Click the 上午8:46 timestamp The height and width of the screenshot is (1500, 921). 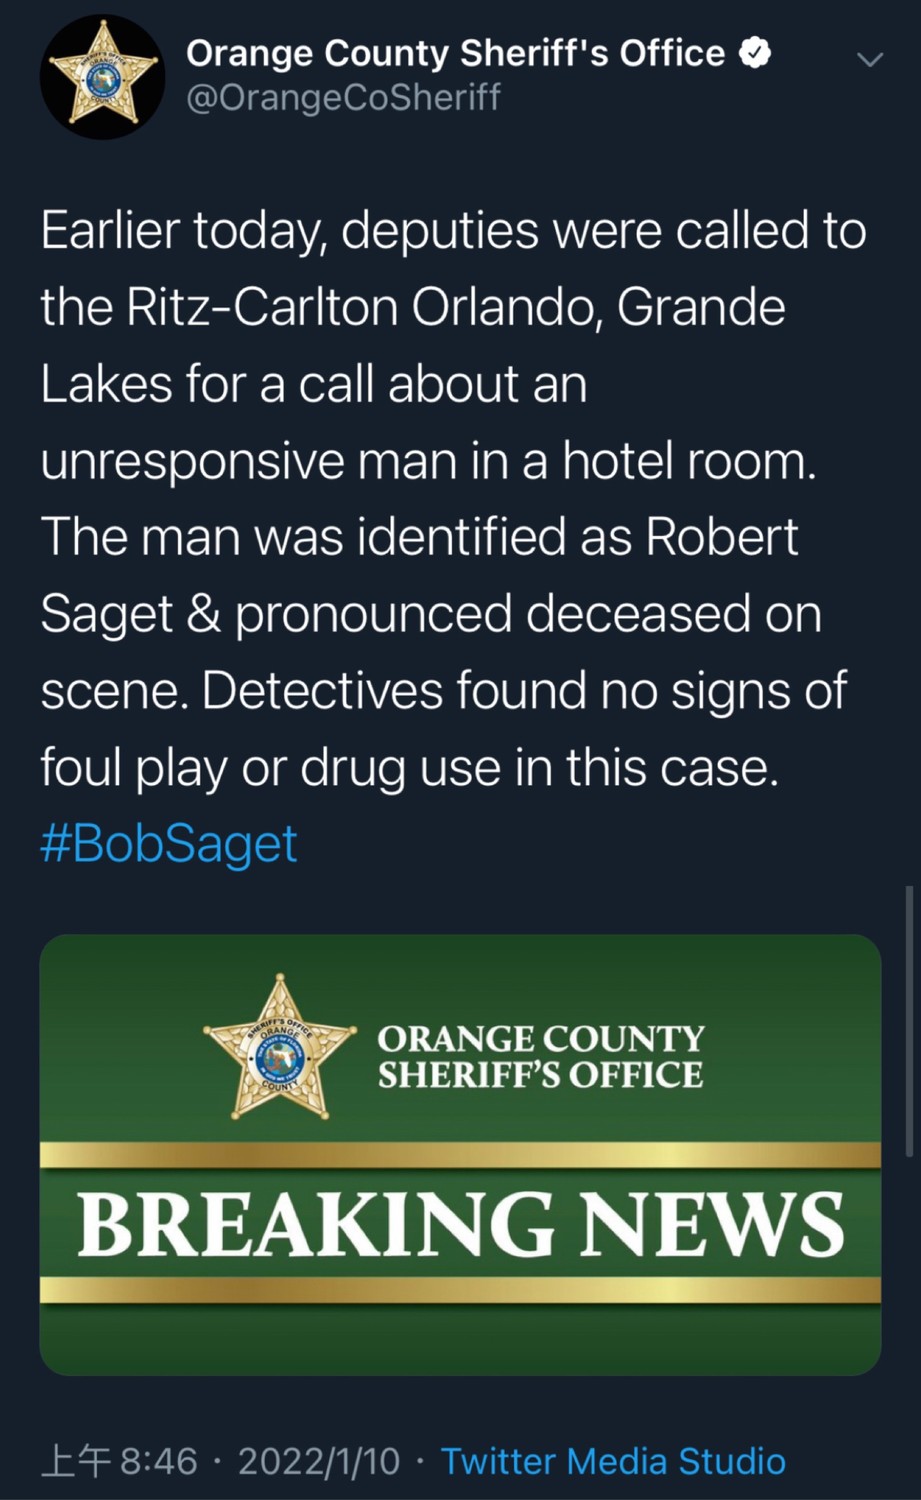coord(119,1461)
